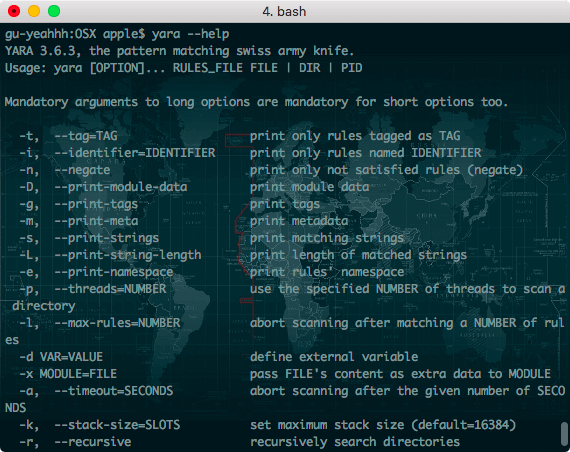Viewport: 570px width, 452px height.
Task: Click the "--max-rules=NUMBER" option
Action: coord(117,323)
